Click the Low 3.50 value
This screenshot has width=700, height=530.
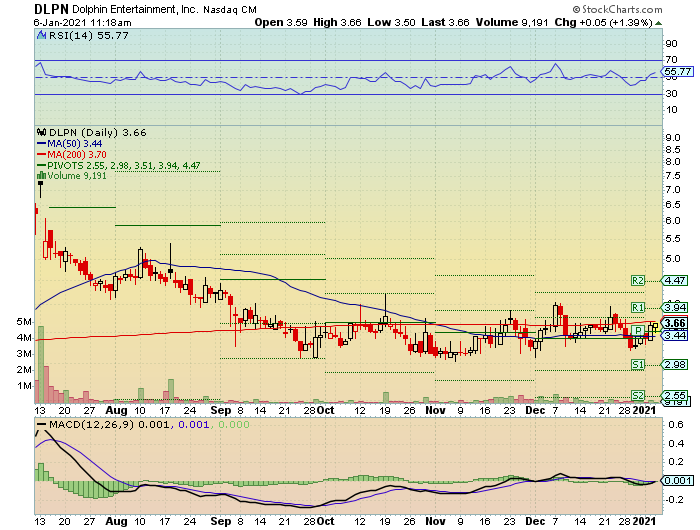[392, 23]
